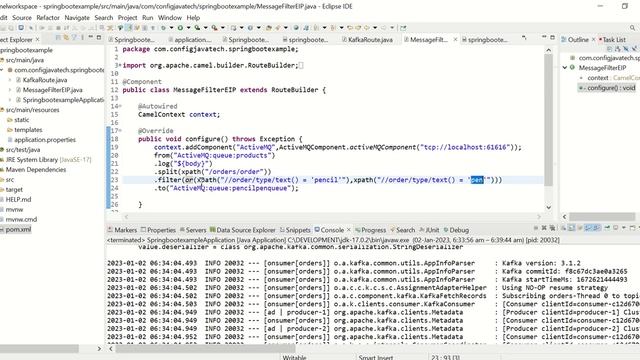
Task: Toggle Scroll Lock in Console toolbar
Action: coord(571,228)
